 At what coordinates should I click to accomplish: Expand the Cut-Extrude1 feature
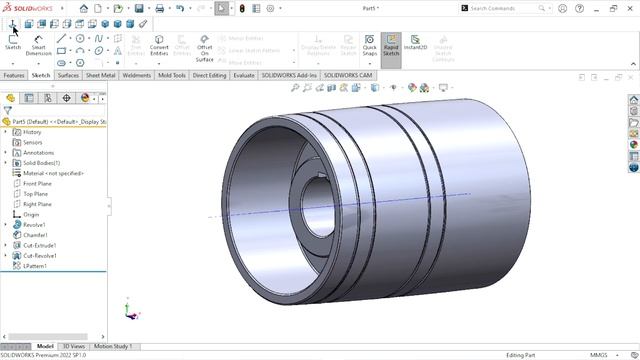click(5, 245)
